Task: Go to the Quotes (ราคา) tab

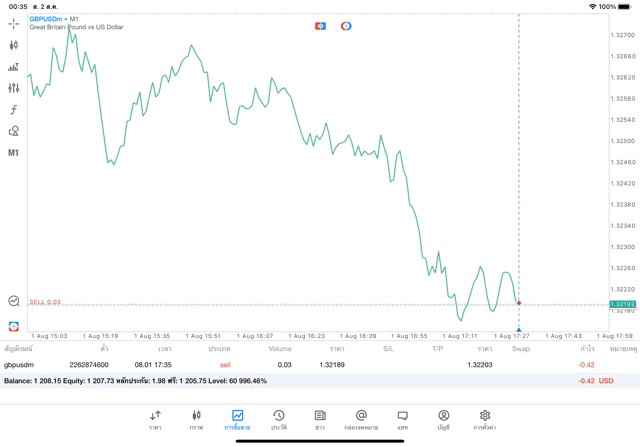Action: [x=155, y=419]
